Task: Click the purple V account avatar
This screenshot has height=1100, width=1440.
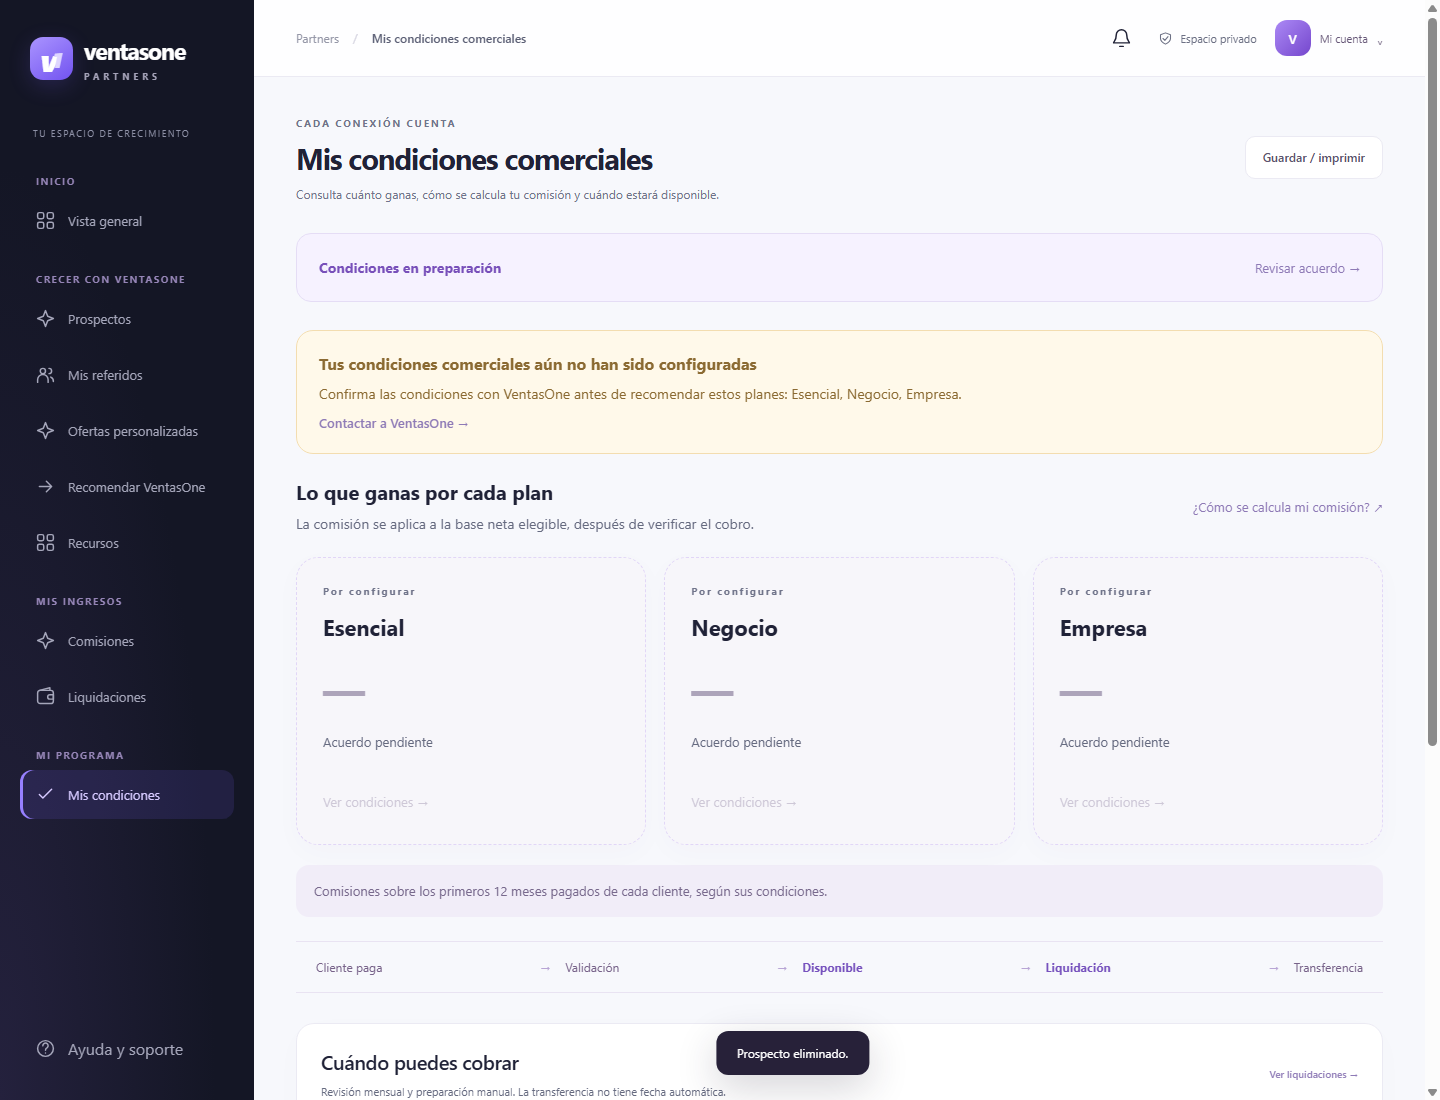Action: tap(1292, 39)
